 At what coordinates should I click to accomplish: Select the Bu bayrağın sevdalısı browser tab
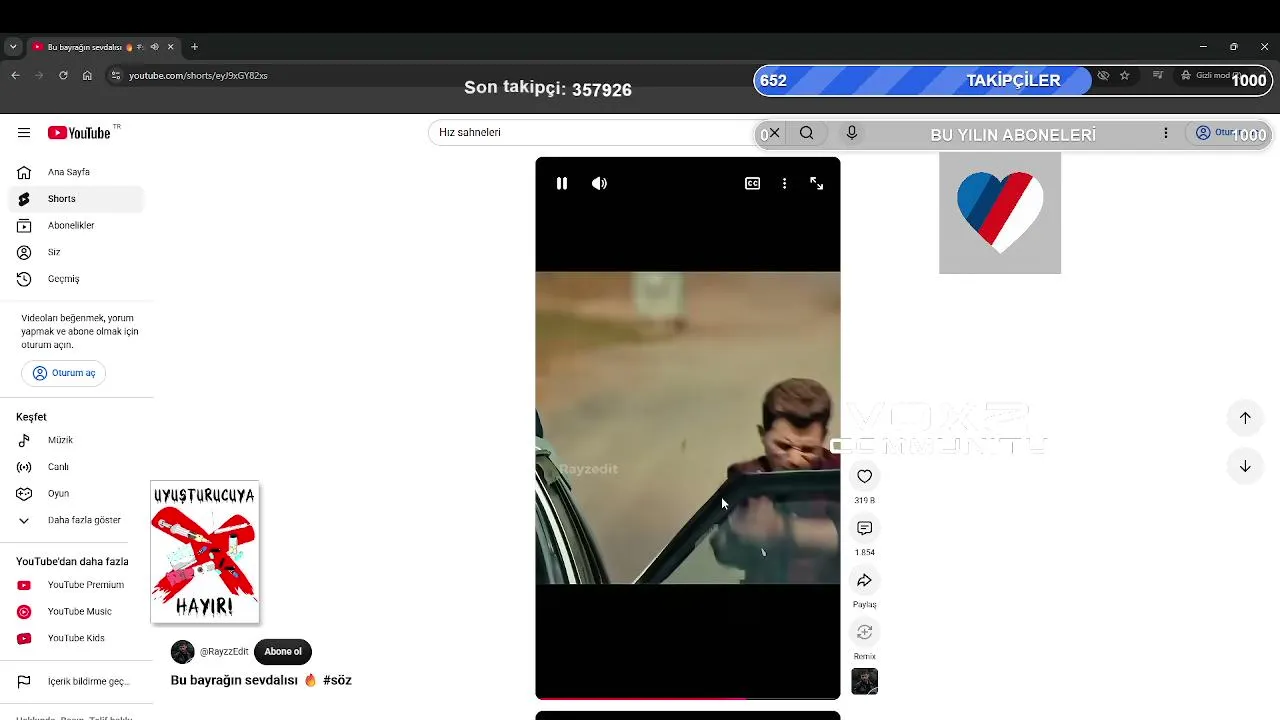coord(104,47)
